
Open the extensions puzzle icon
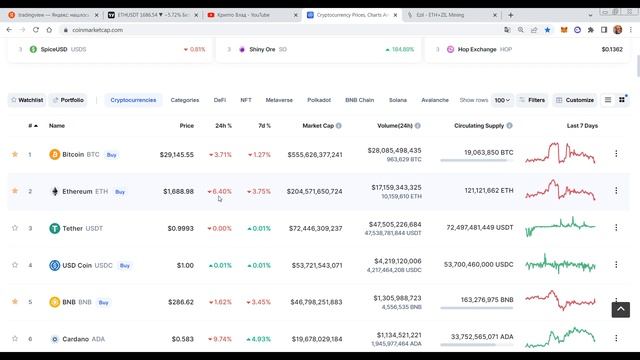[591, 30]
